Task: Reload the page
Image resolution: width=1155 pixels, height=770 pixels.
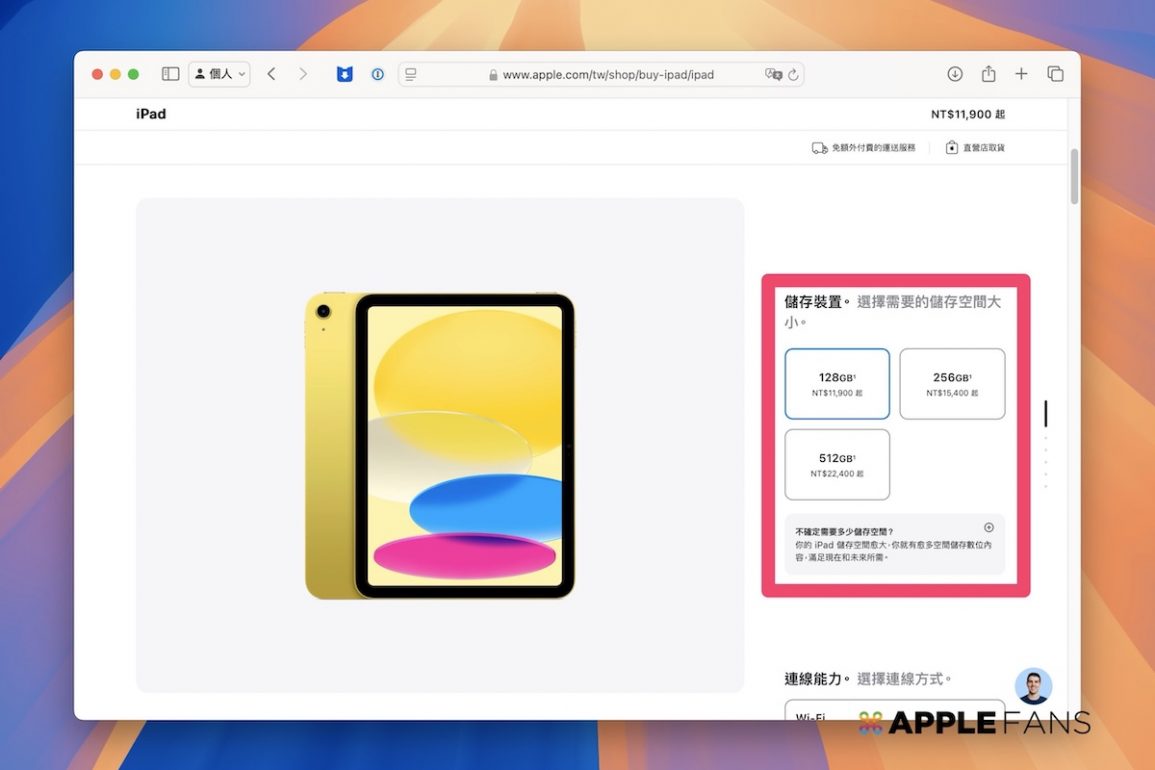Action: click(793, 74)
